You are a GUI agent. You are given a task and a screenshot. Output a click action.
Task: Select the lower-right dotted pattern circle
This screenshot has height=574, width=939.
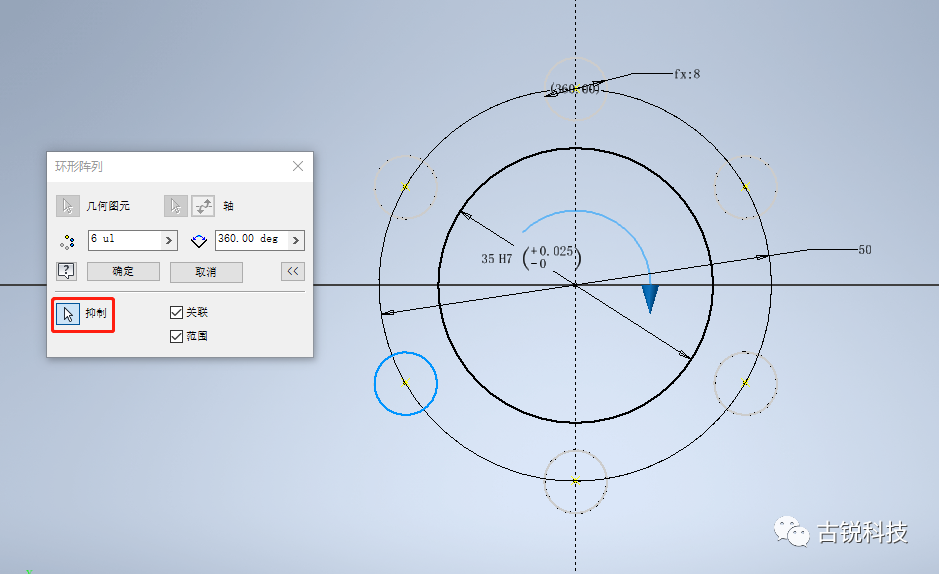746,383
